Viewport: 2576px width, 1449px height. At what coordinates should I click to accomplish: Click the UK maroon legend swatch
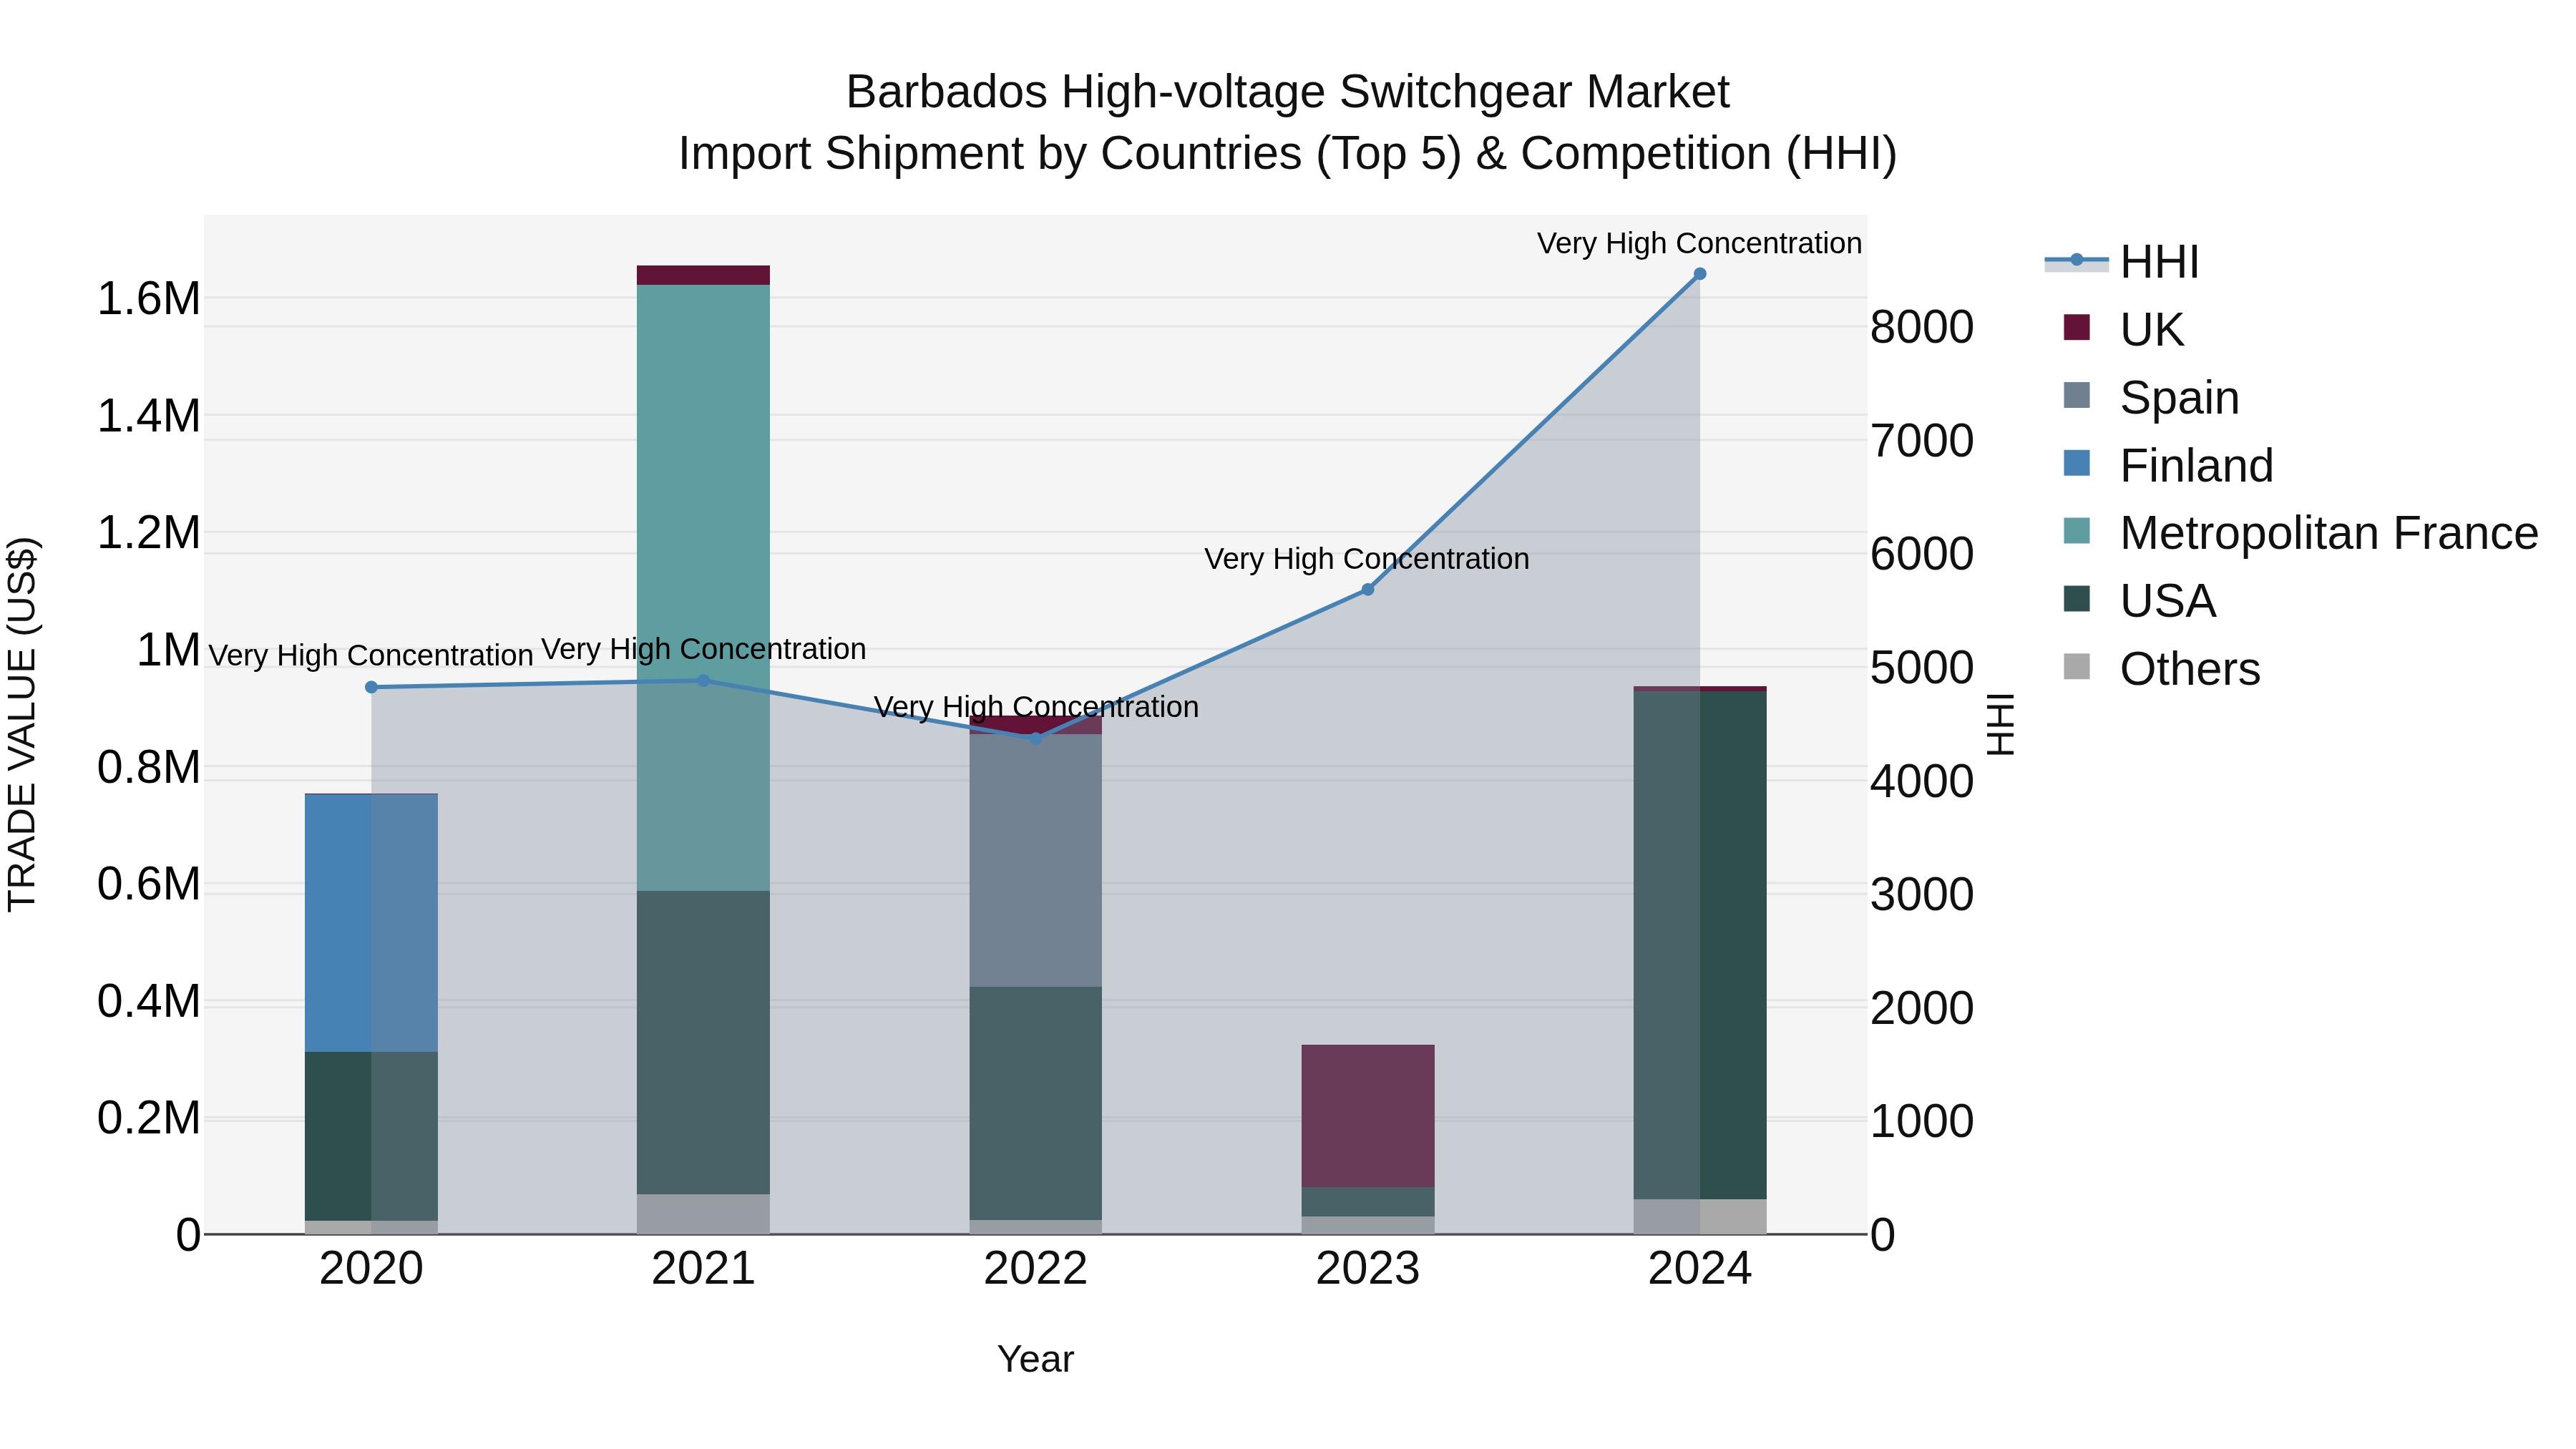point(2076,327)
